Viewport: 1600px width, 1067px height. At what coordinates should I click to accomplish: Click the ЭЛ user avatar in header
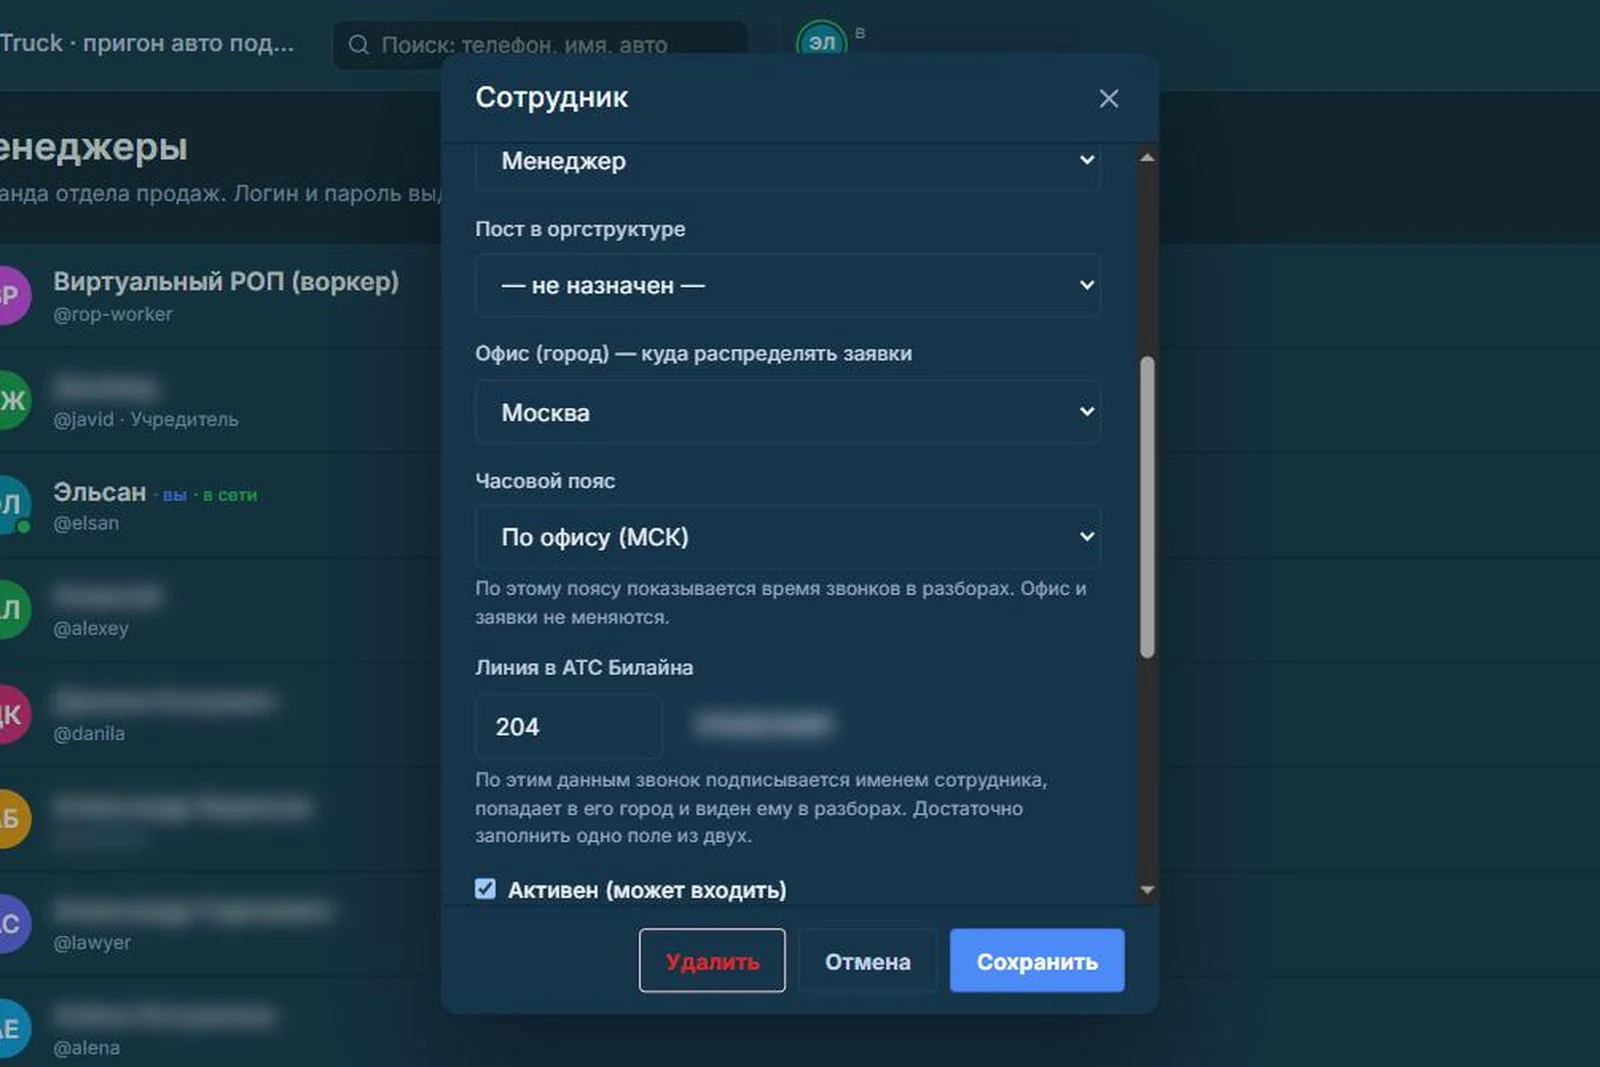(x=821, y=42)
